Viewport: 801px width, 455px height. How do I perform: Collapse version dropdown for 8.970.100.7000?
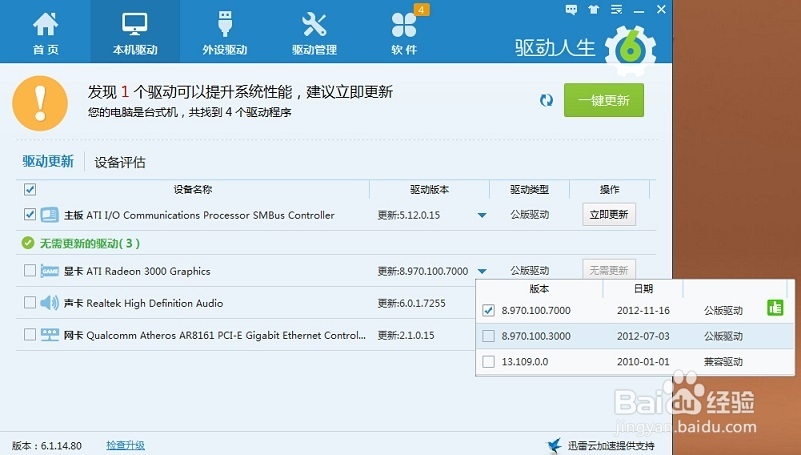[482, 271]
